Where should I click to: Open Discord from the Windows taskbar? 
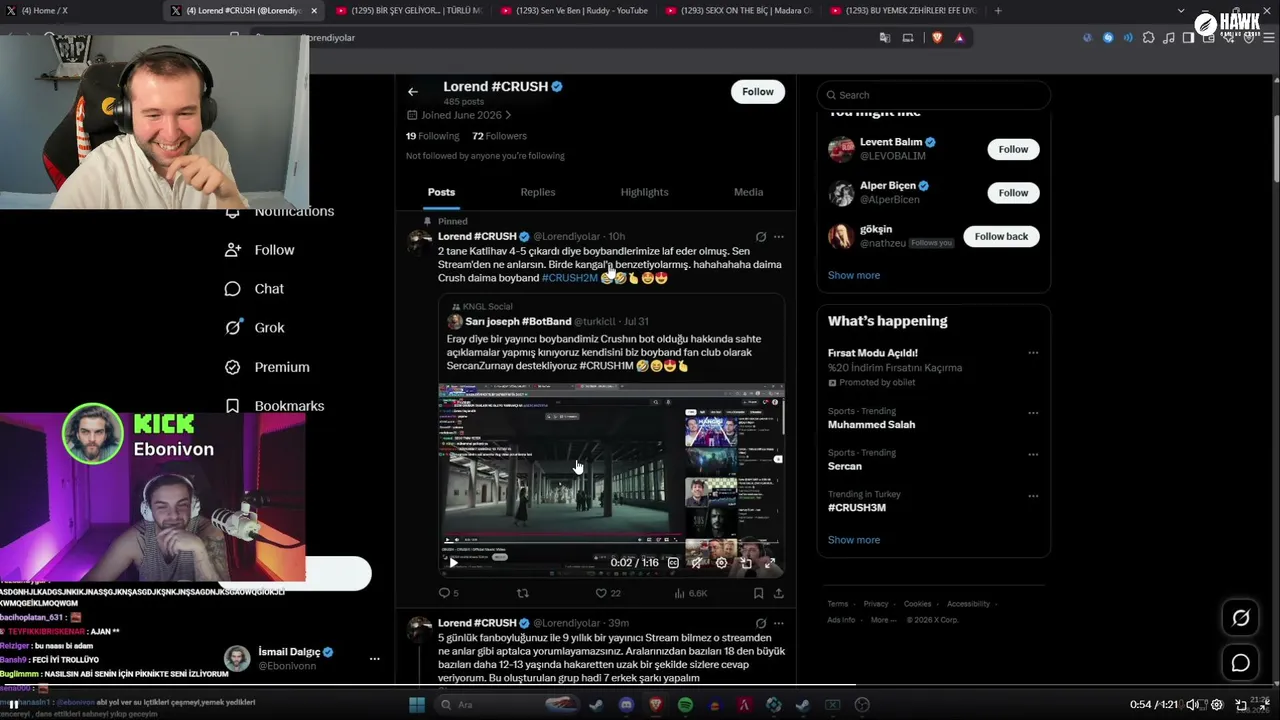(x=626, y=705)
